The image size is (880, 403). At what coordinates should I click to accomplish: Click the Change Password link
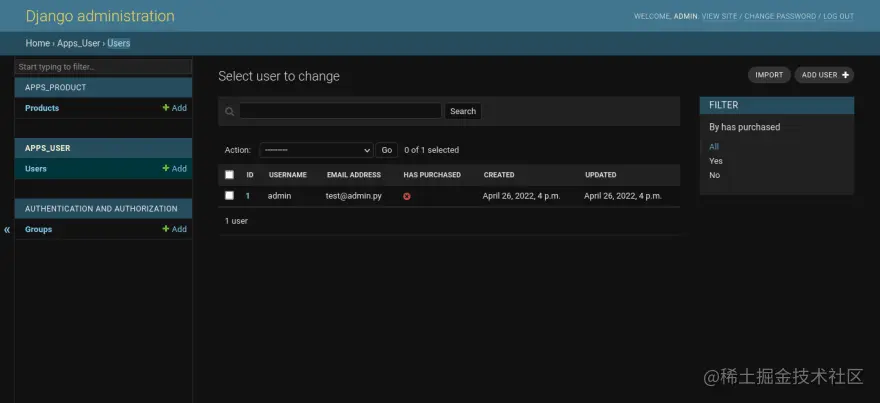(x=780, y=16)
